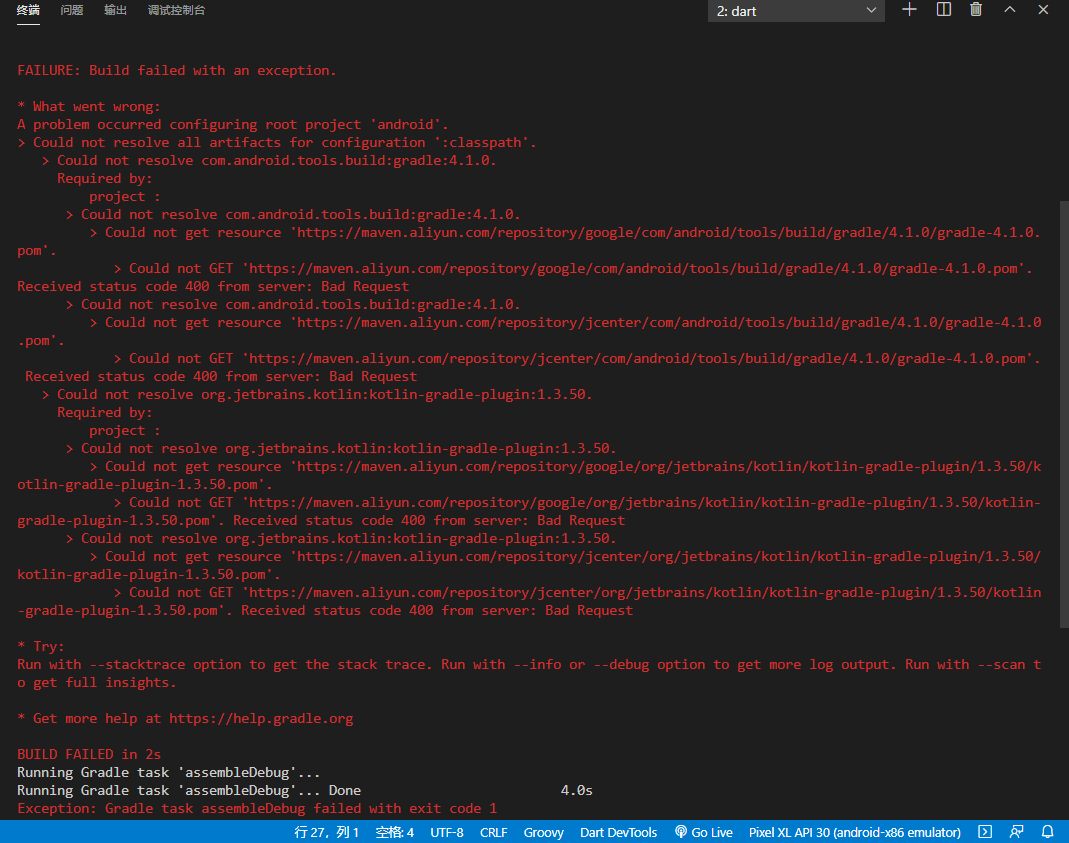
Task: Open notifications bell in status bar
Action: 1048,831
